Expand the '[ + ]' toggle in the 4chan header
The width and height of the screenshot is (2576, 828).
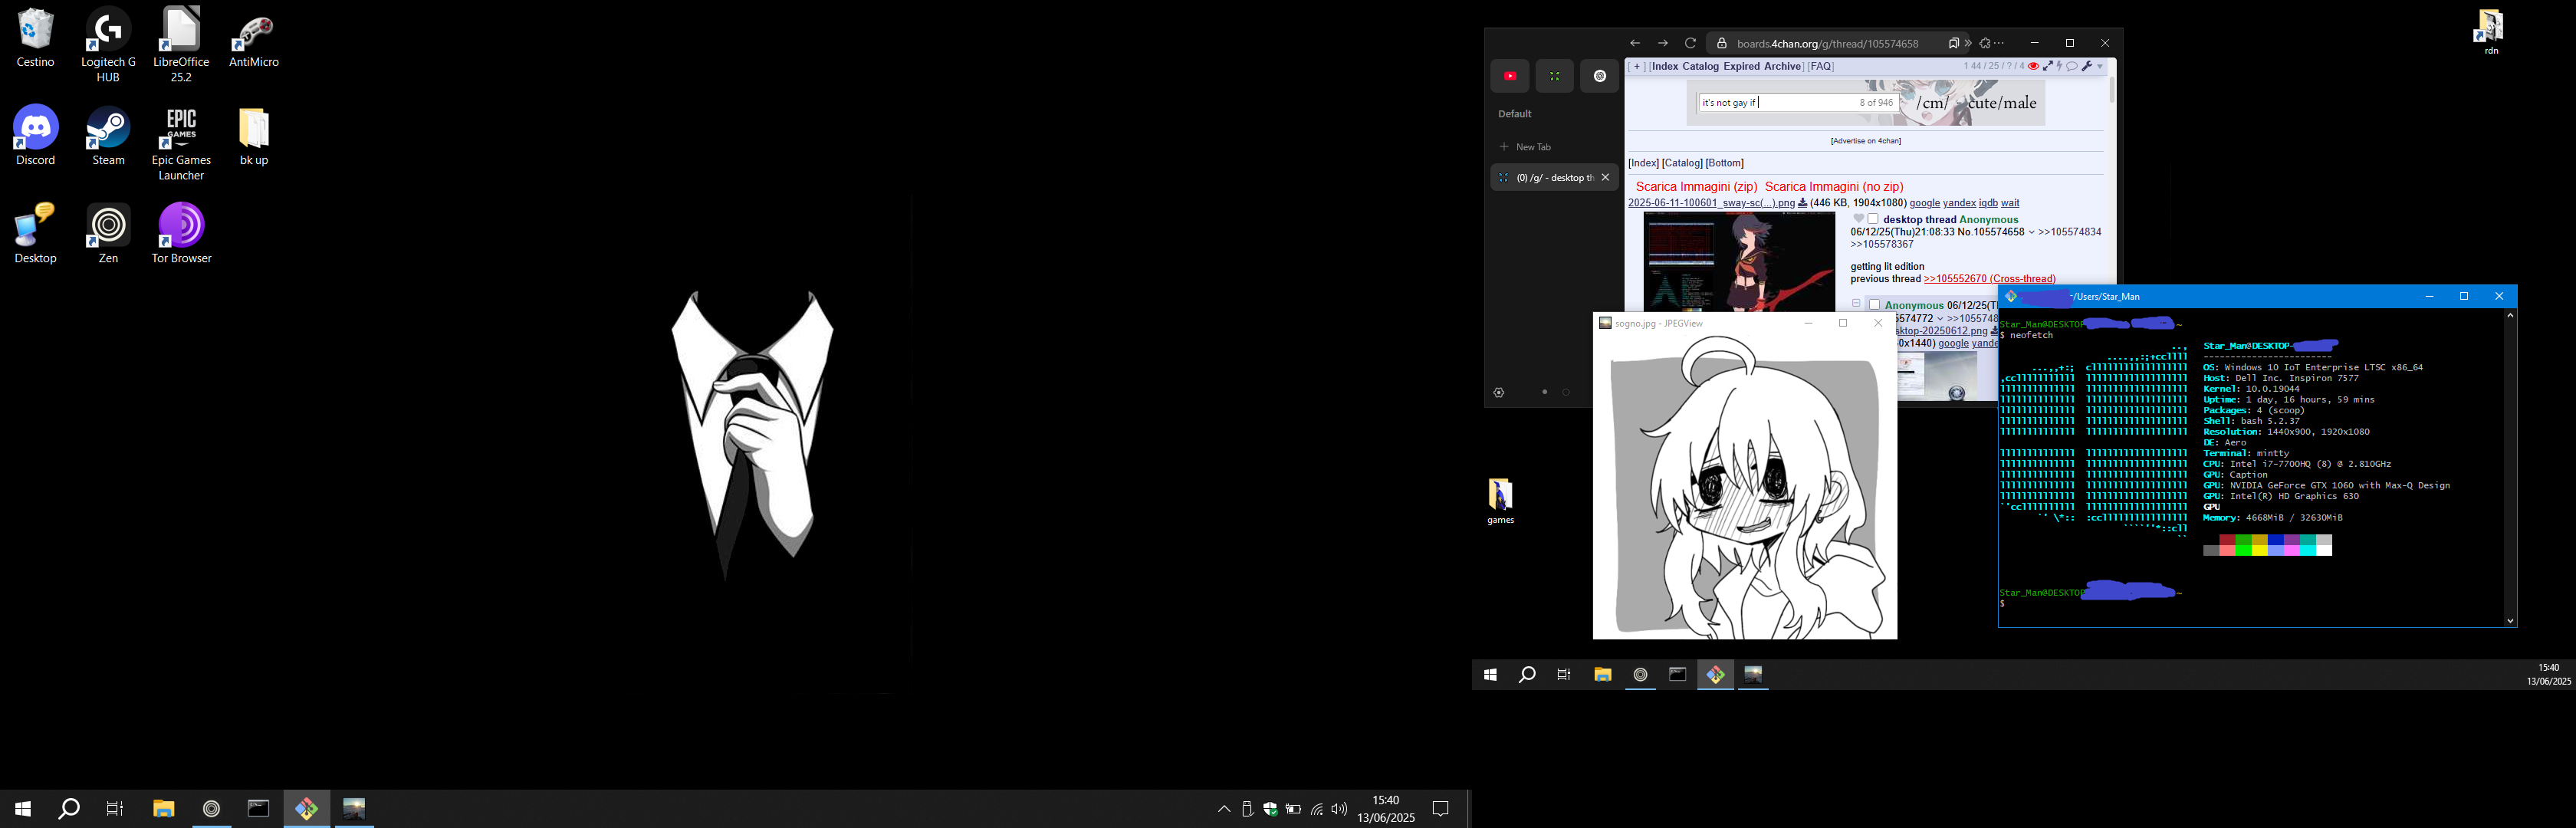point(1637,66)
